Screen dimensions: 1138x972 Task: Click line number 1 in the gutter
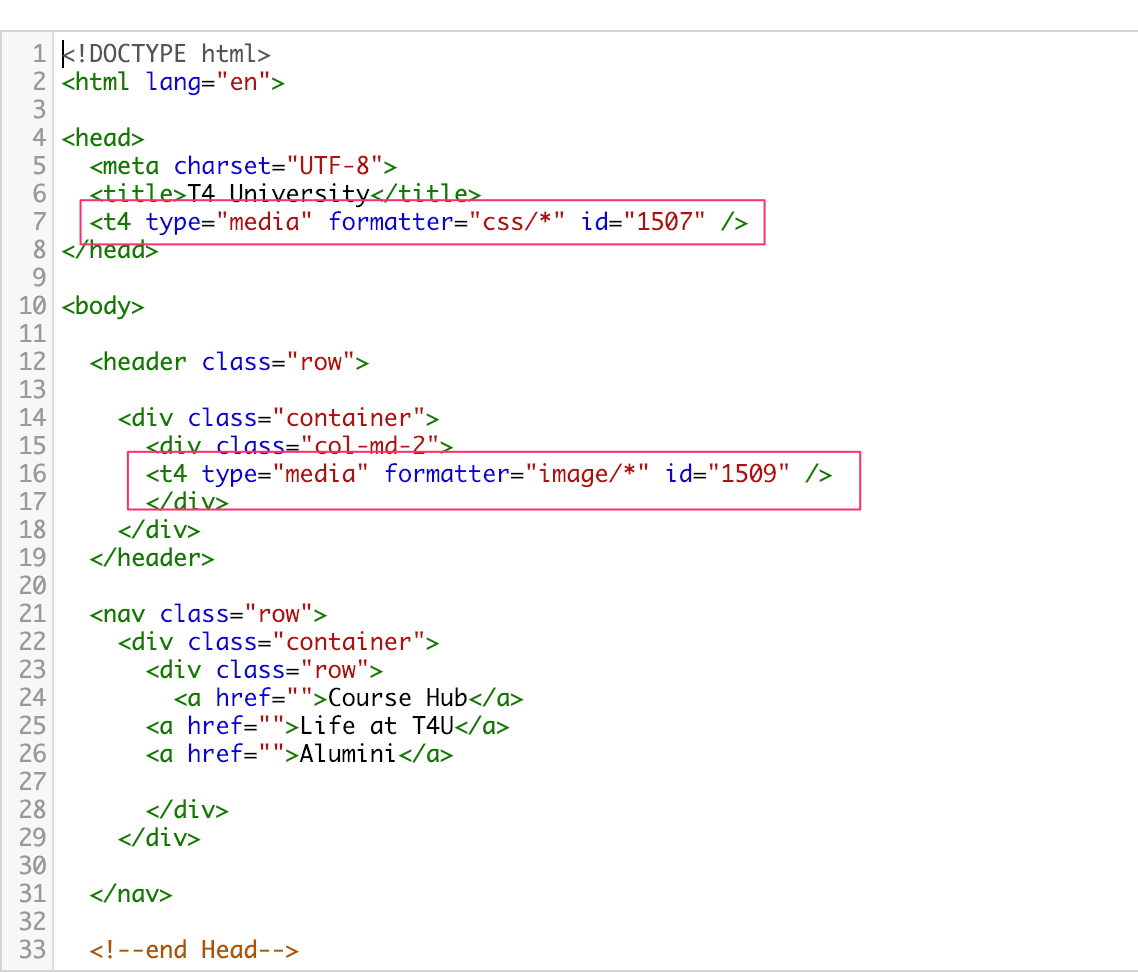(x=39, y=53)
